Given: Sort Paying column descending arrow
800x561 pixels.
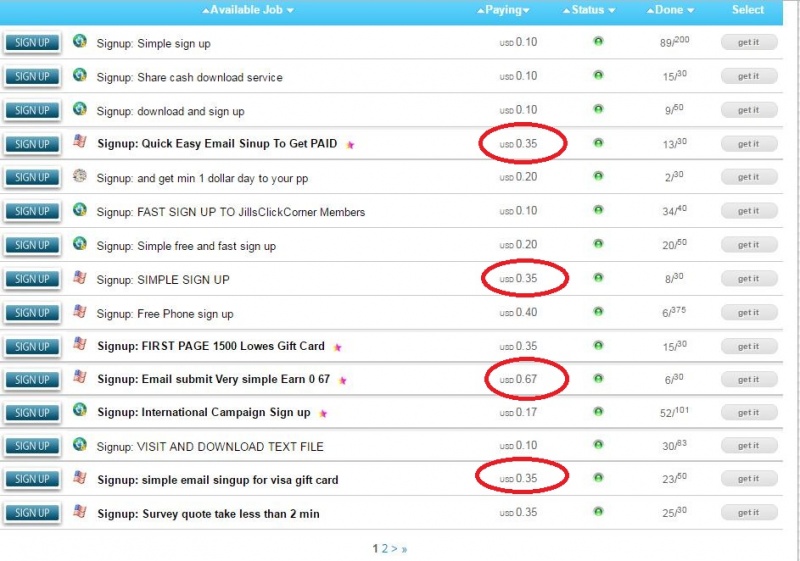Looking at the screenshot, I should (x=526, y=11).
